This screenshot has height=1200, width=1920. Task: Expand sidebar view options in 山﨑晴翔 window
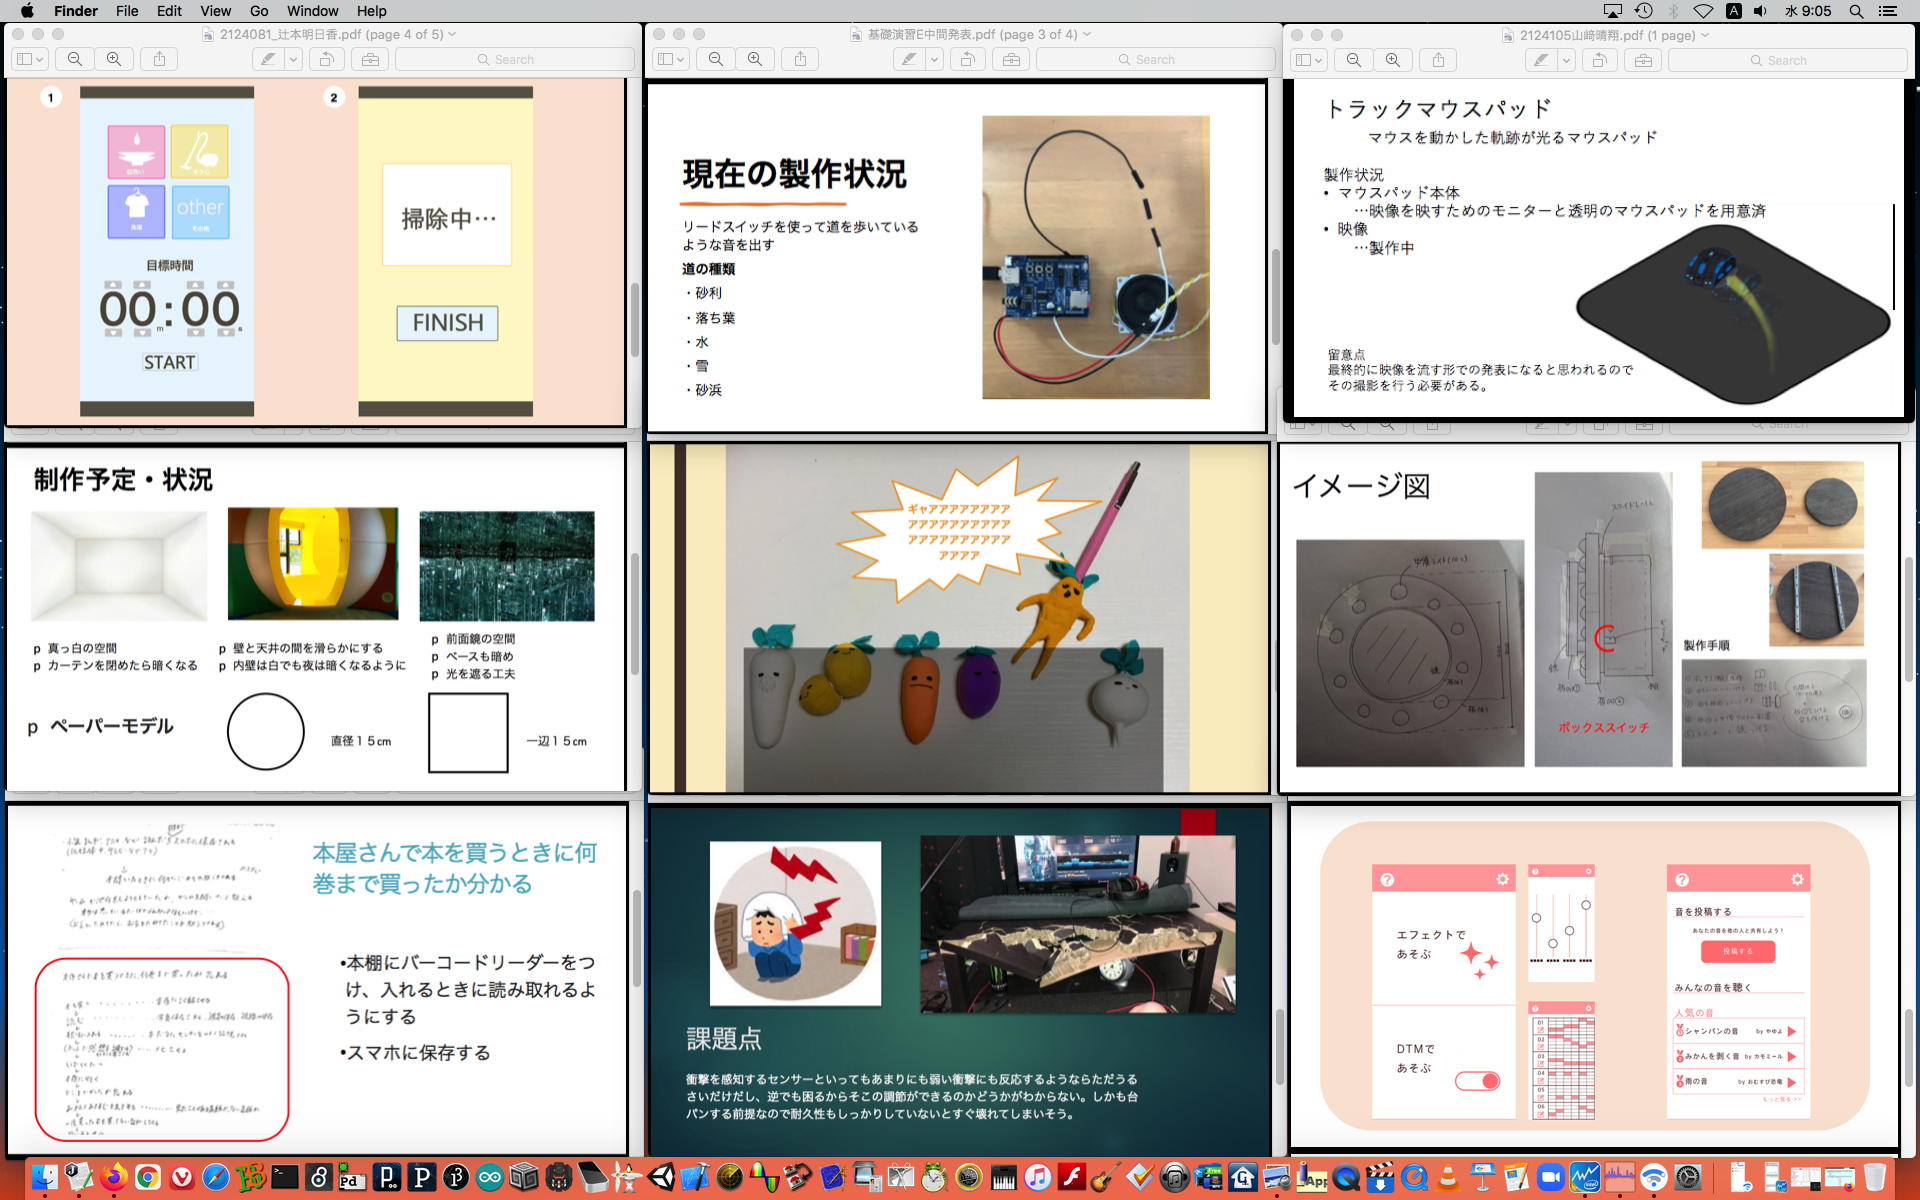(1318, 60)
